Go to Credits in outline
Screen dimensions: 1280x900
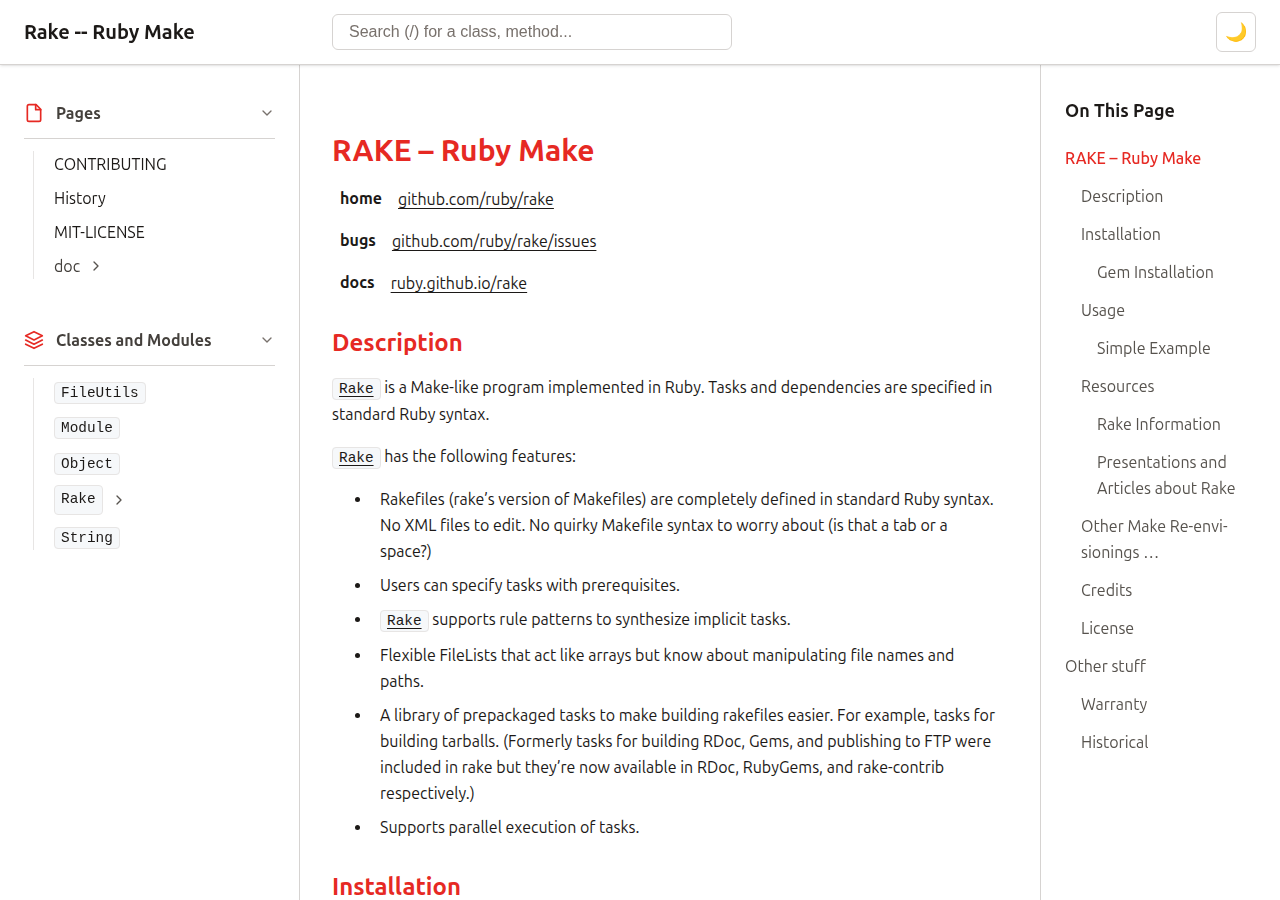1107,590
